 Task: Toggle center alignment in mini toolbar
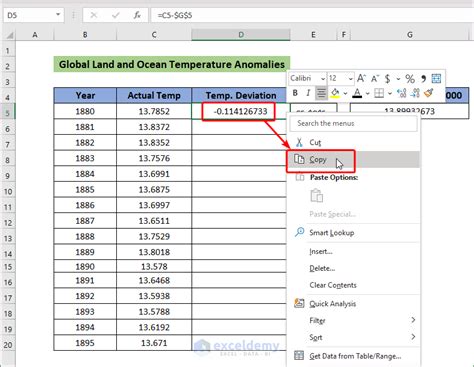(x=321, y=93)
